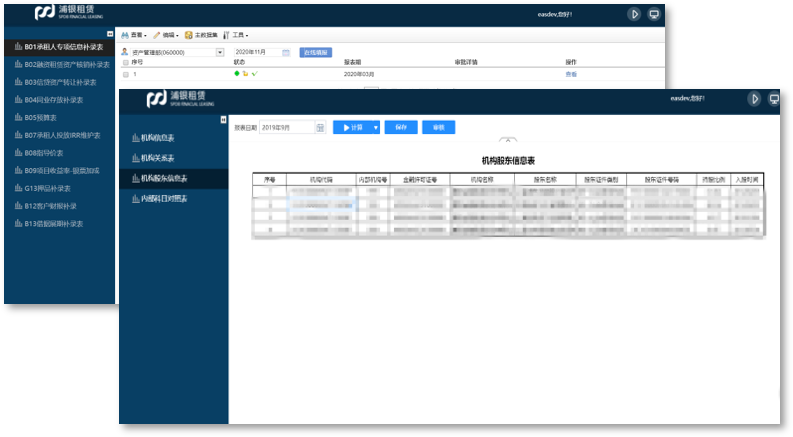The height and width of the screenshot is (437, 793).
Task: Collapse the back window's sidebar with the arrow icon
Action: coord(110,34)
